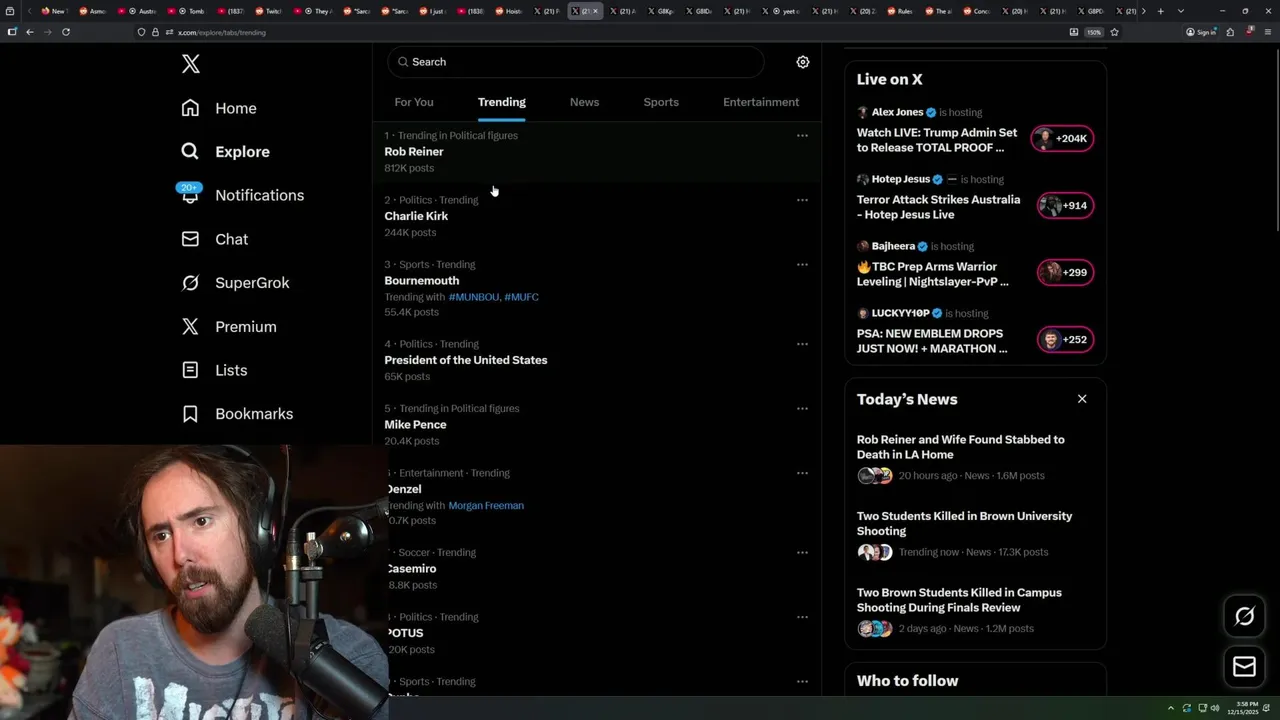Image resolution: width=1280 pixels, height=720 pixels.
Task: Select the Trending tab
Action: click(502, 102)
